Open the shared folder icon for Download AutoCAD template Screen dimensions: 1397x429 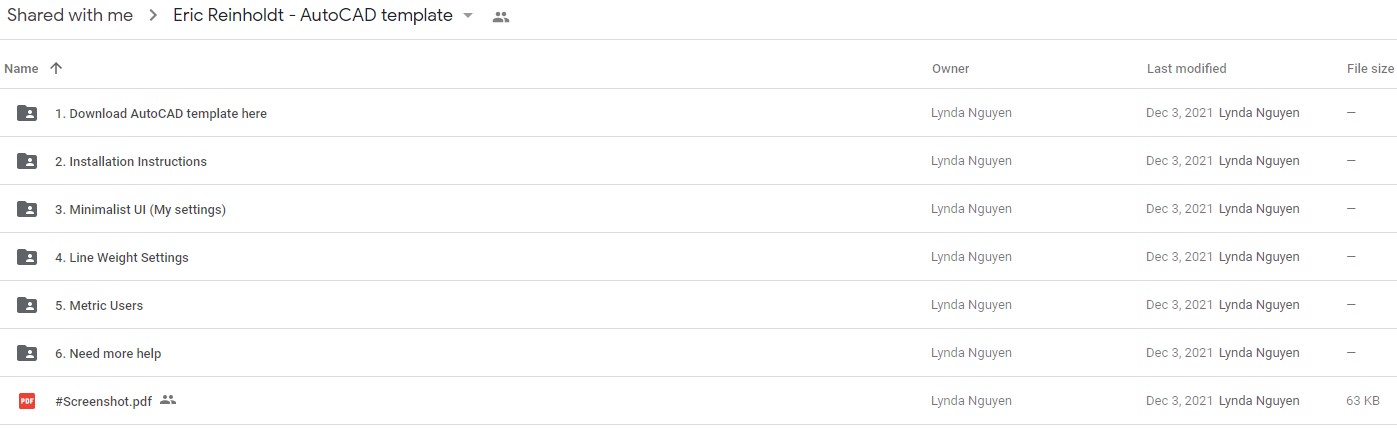pyautogui.click(x=27, y=113)
